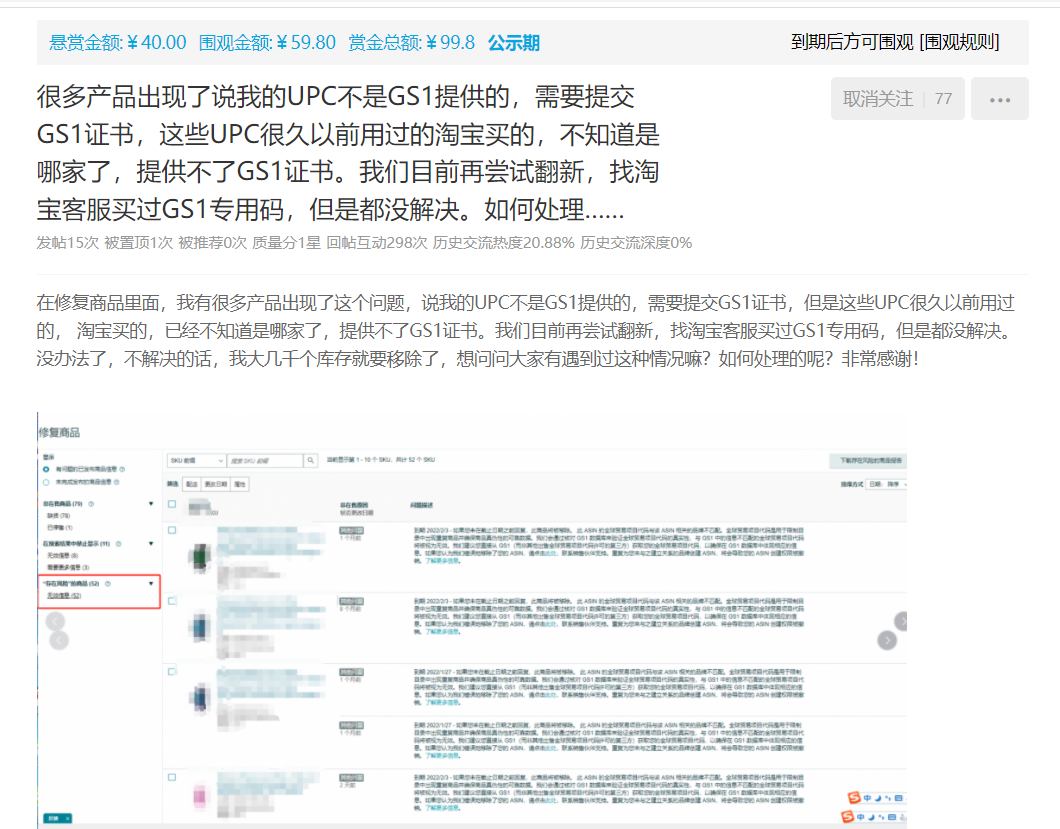The image size is (1060, 829).
Task: Tick checkbox for the pink product row
Action: 172,778
